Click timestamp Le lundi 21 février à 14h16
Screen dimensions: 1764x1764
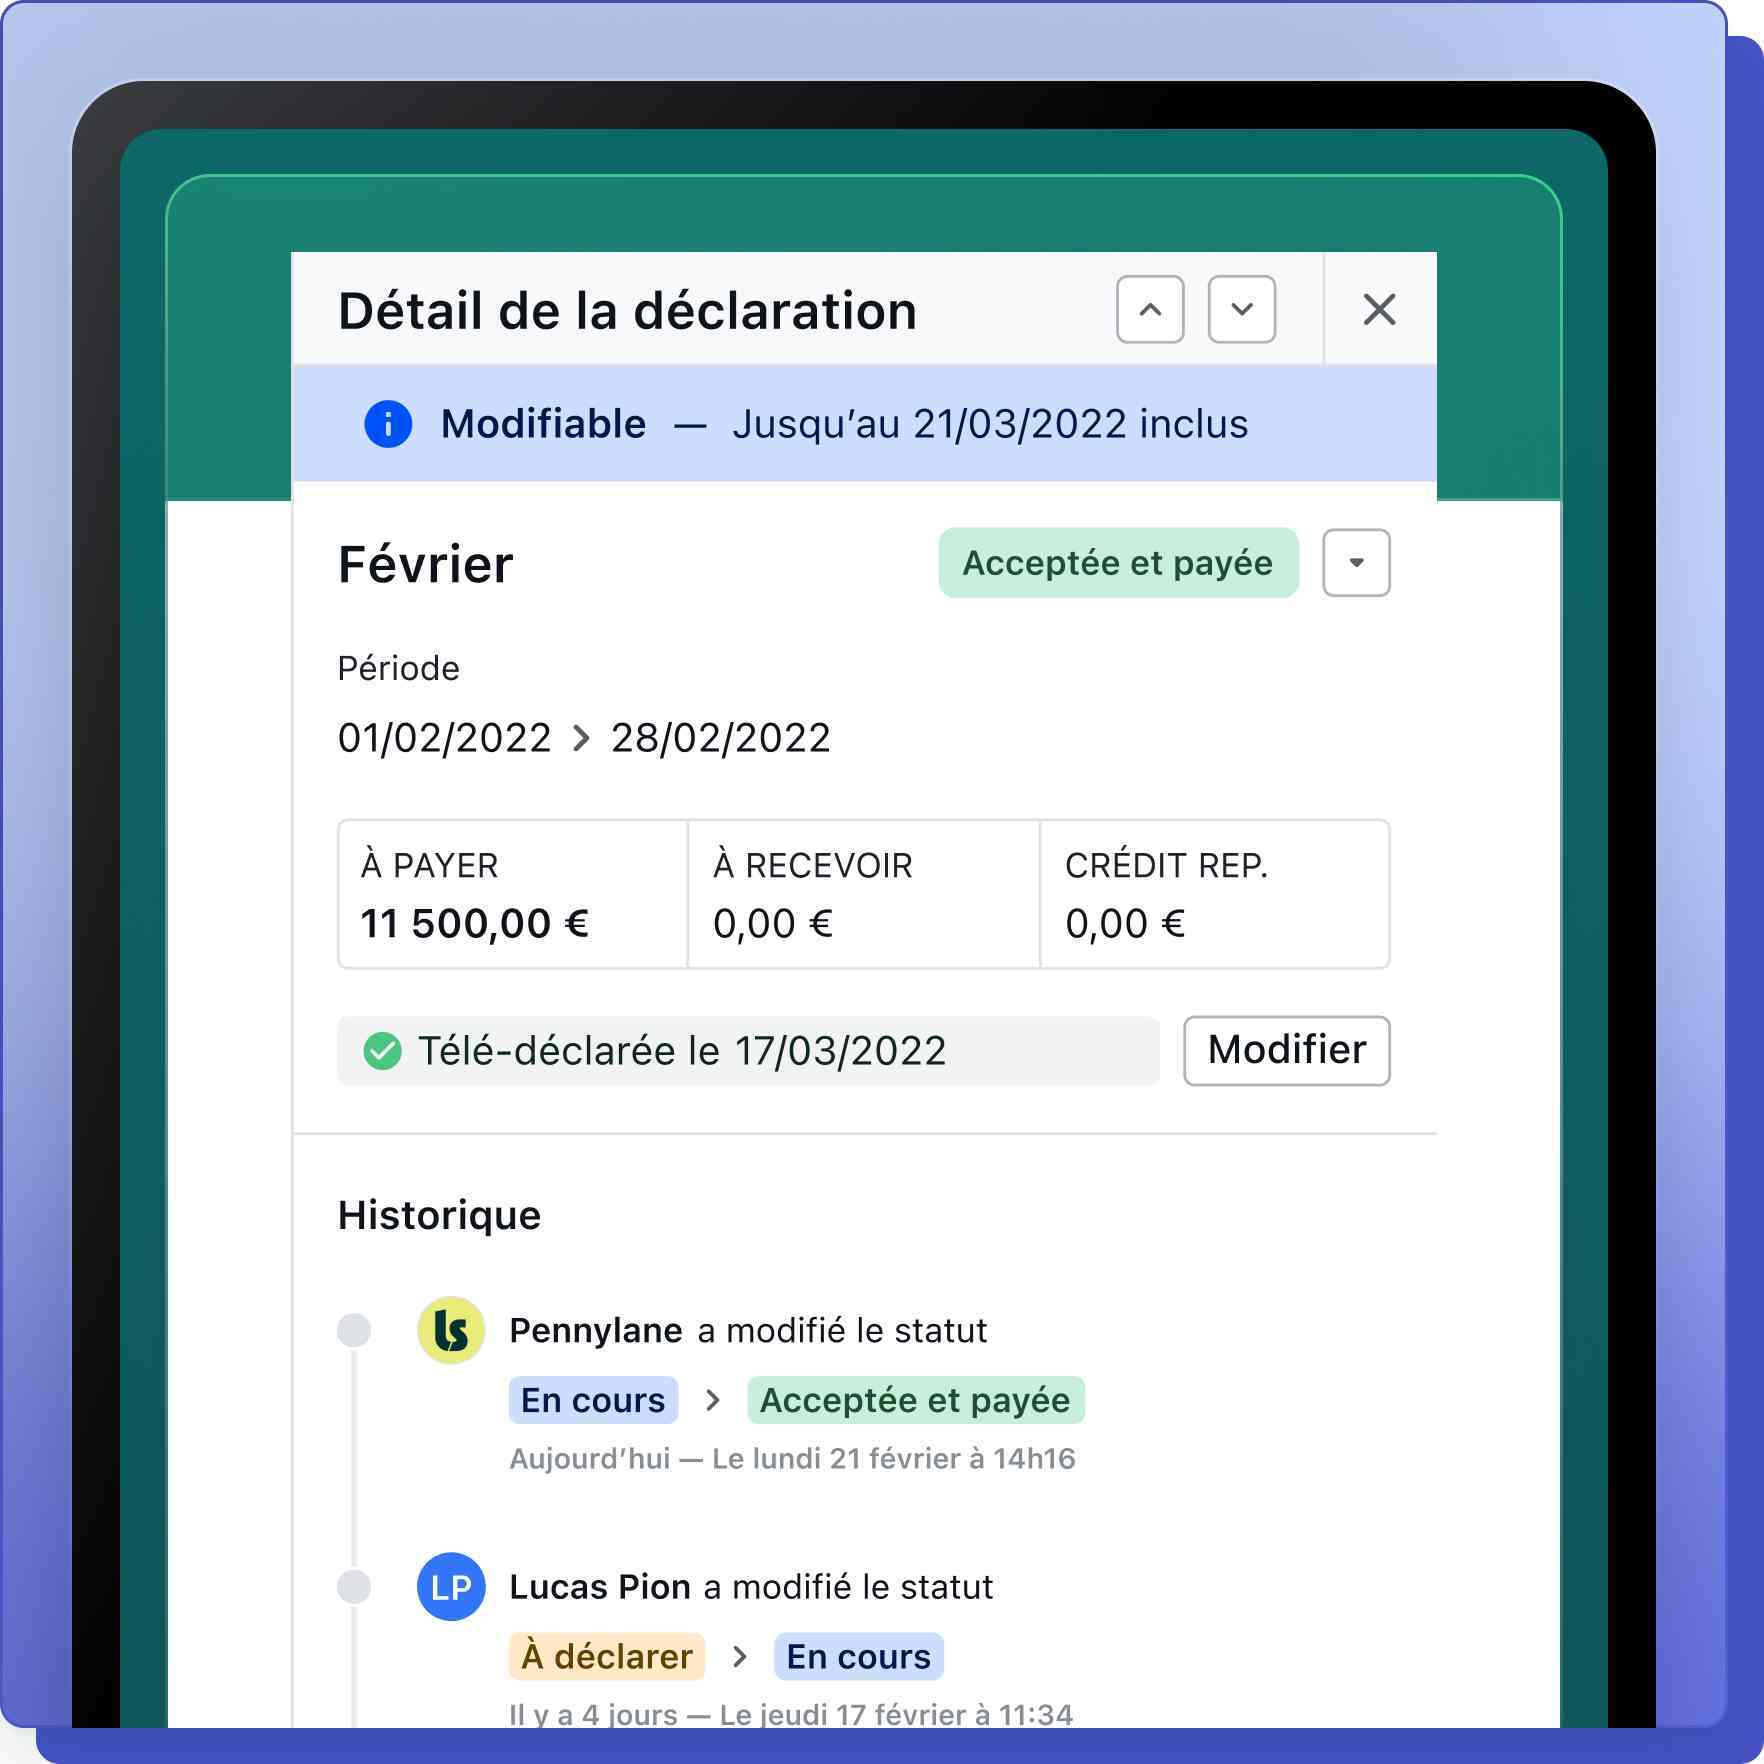[893, 1459]
